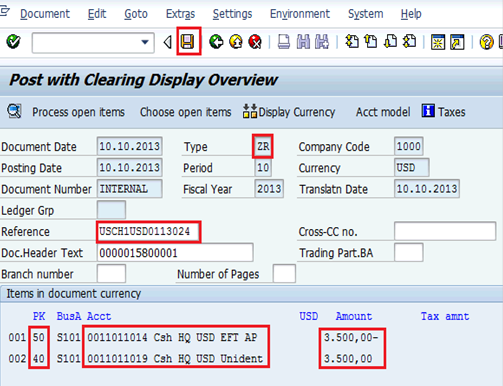
Task: Click the Type field ZR
Action: [263, 146]
